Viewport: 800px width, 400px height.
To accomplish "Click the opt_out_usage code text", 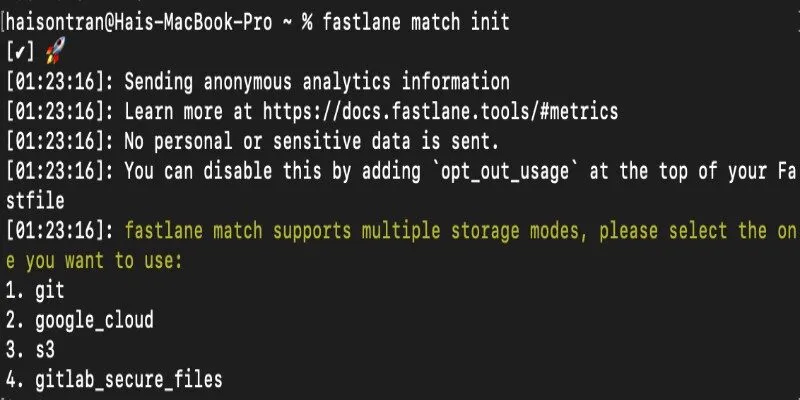I will pyautogui.click(x=505, y=172).
